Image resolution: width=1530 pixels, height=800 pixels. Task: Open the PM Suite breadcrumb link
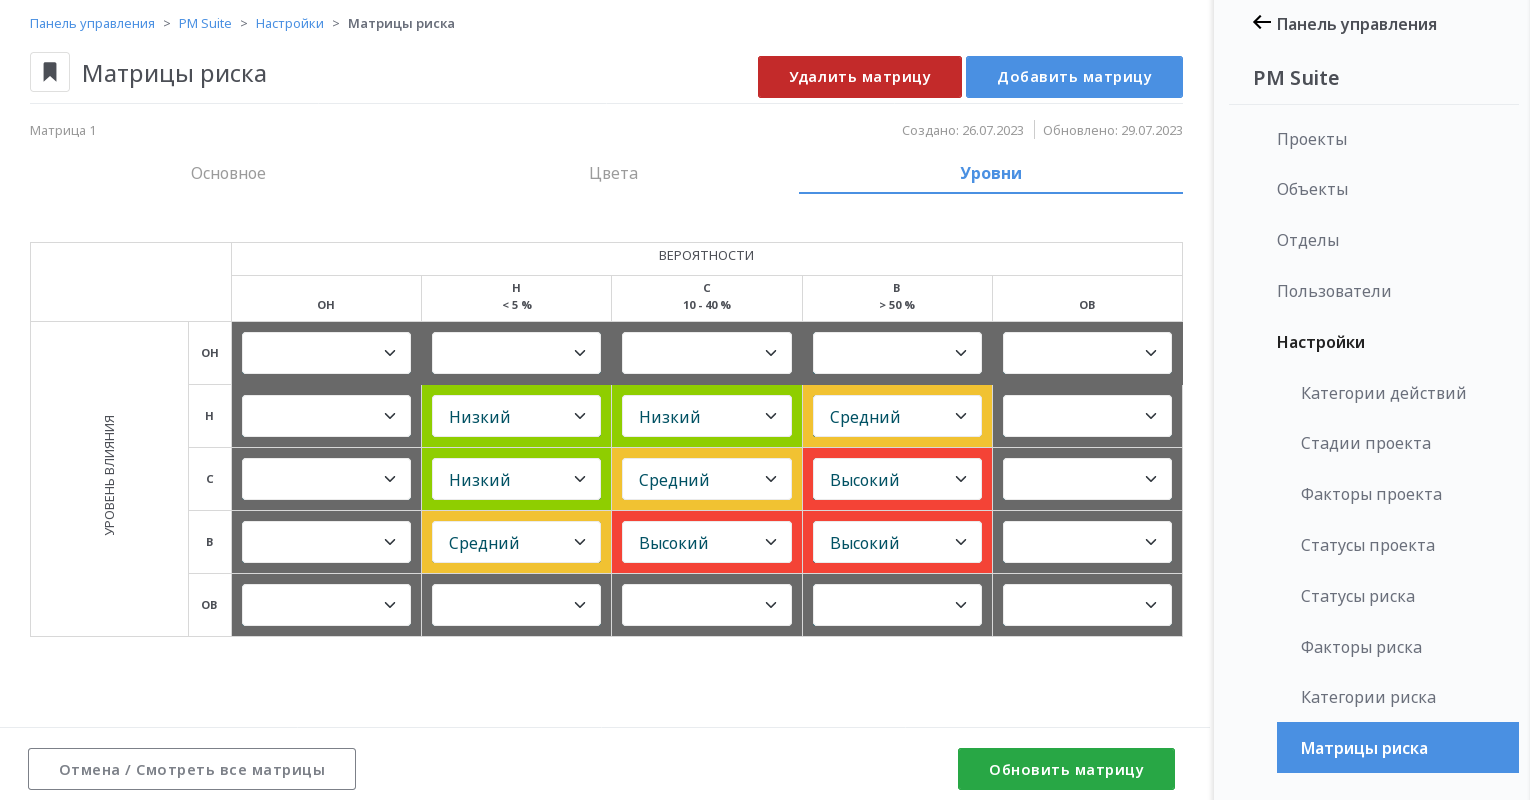[205, 23]
